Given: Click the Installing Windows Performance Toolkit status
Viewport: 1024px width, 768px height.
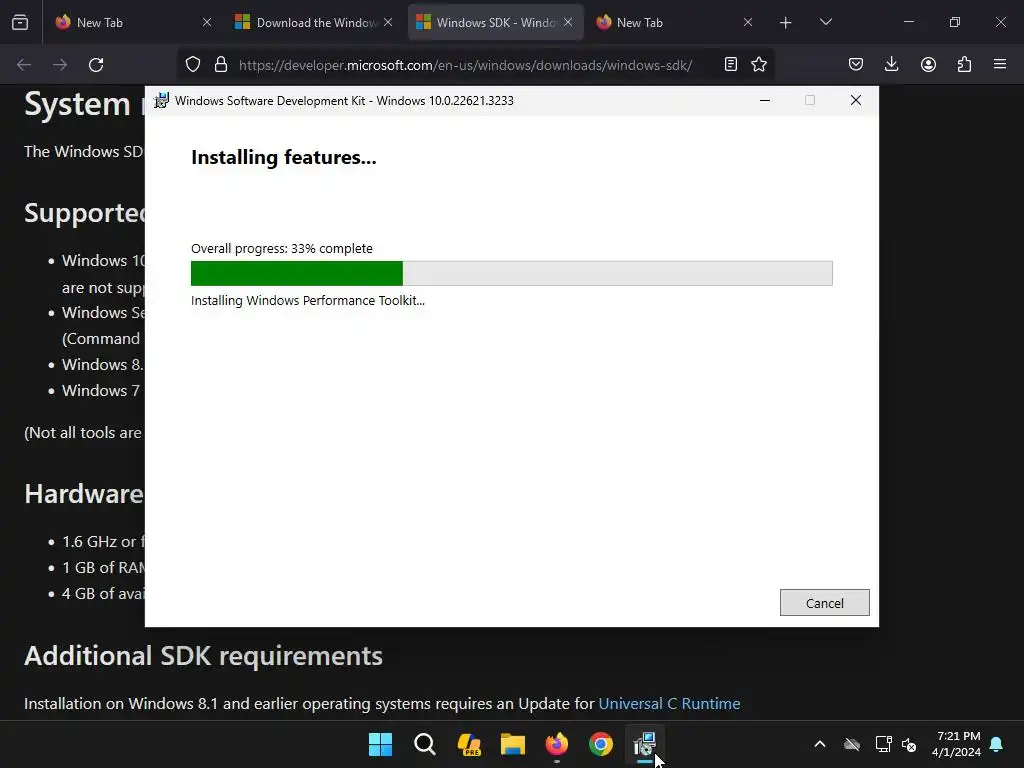Looking at the screenshot, I should (308, 300).
